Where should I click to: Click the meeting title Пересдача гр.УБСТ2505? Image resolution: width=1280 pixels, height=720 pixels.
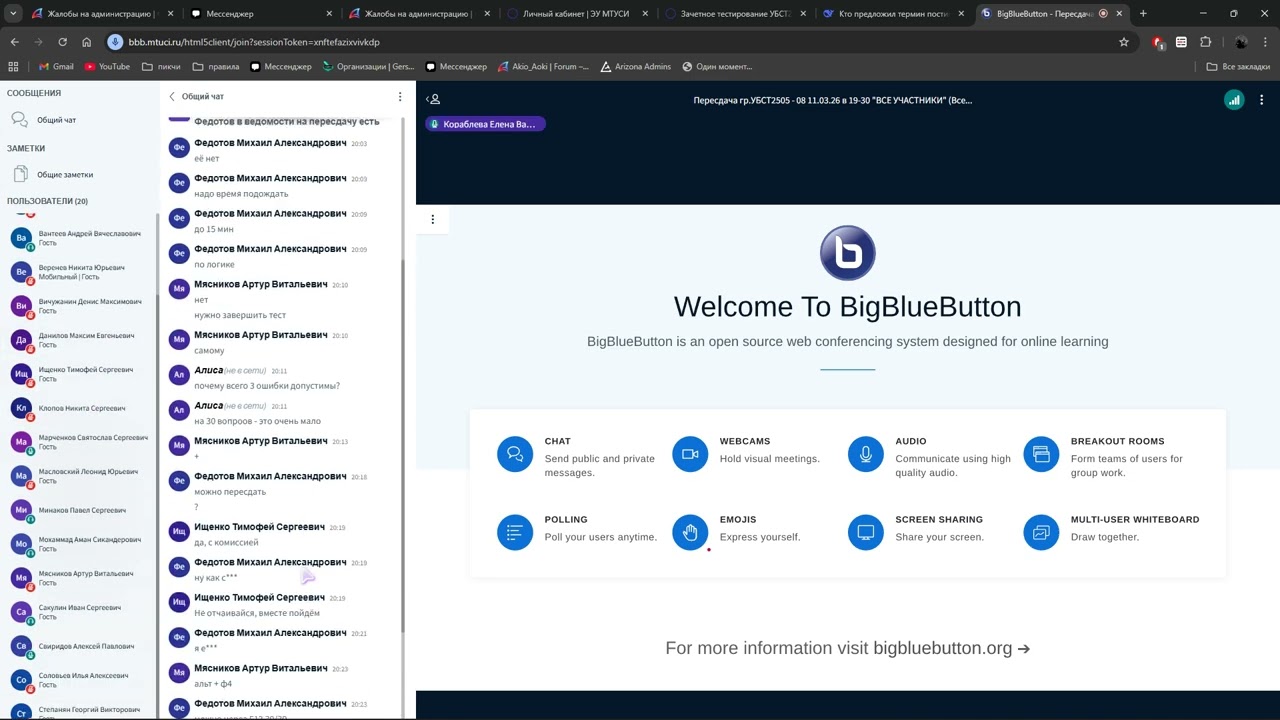(833, 100)
